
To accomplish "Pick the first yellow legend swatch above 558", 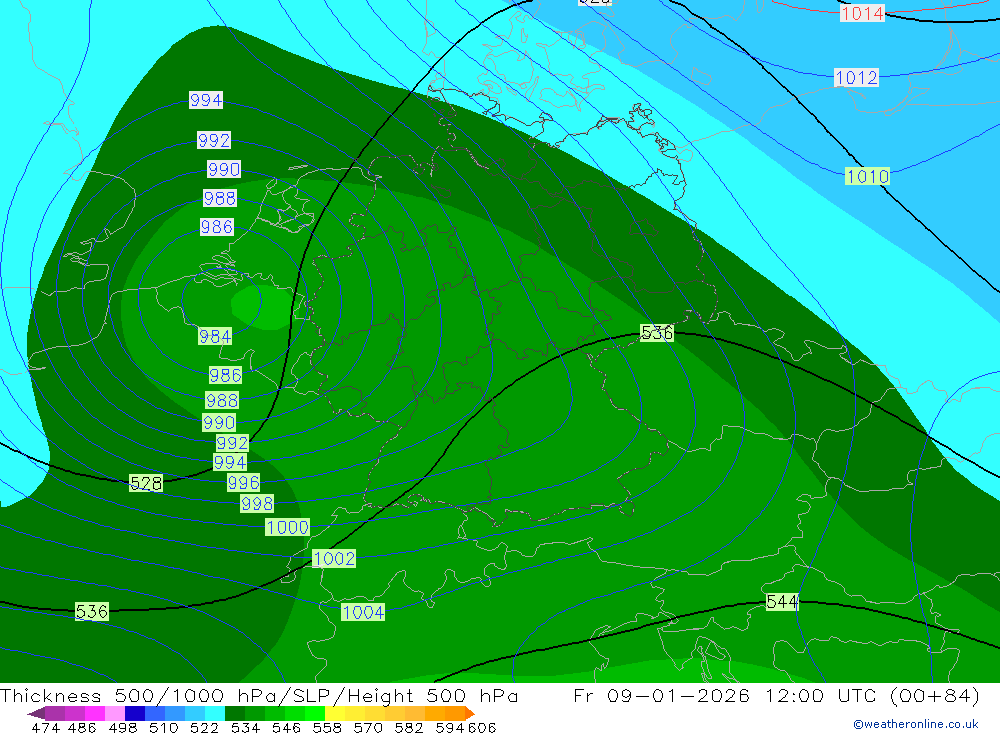I will point(335,713).
